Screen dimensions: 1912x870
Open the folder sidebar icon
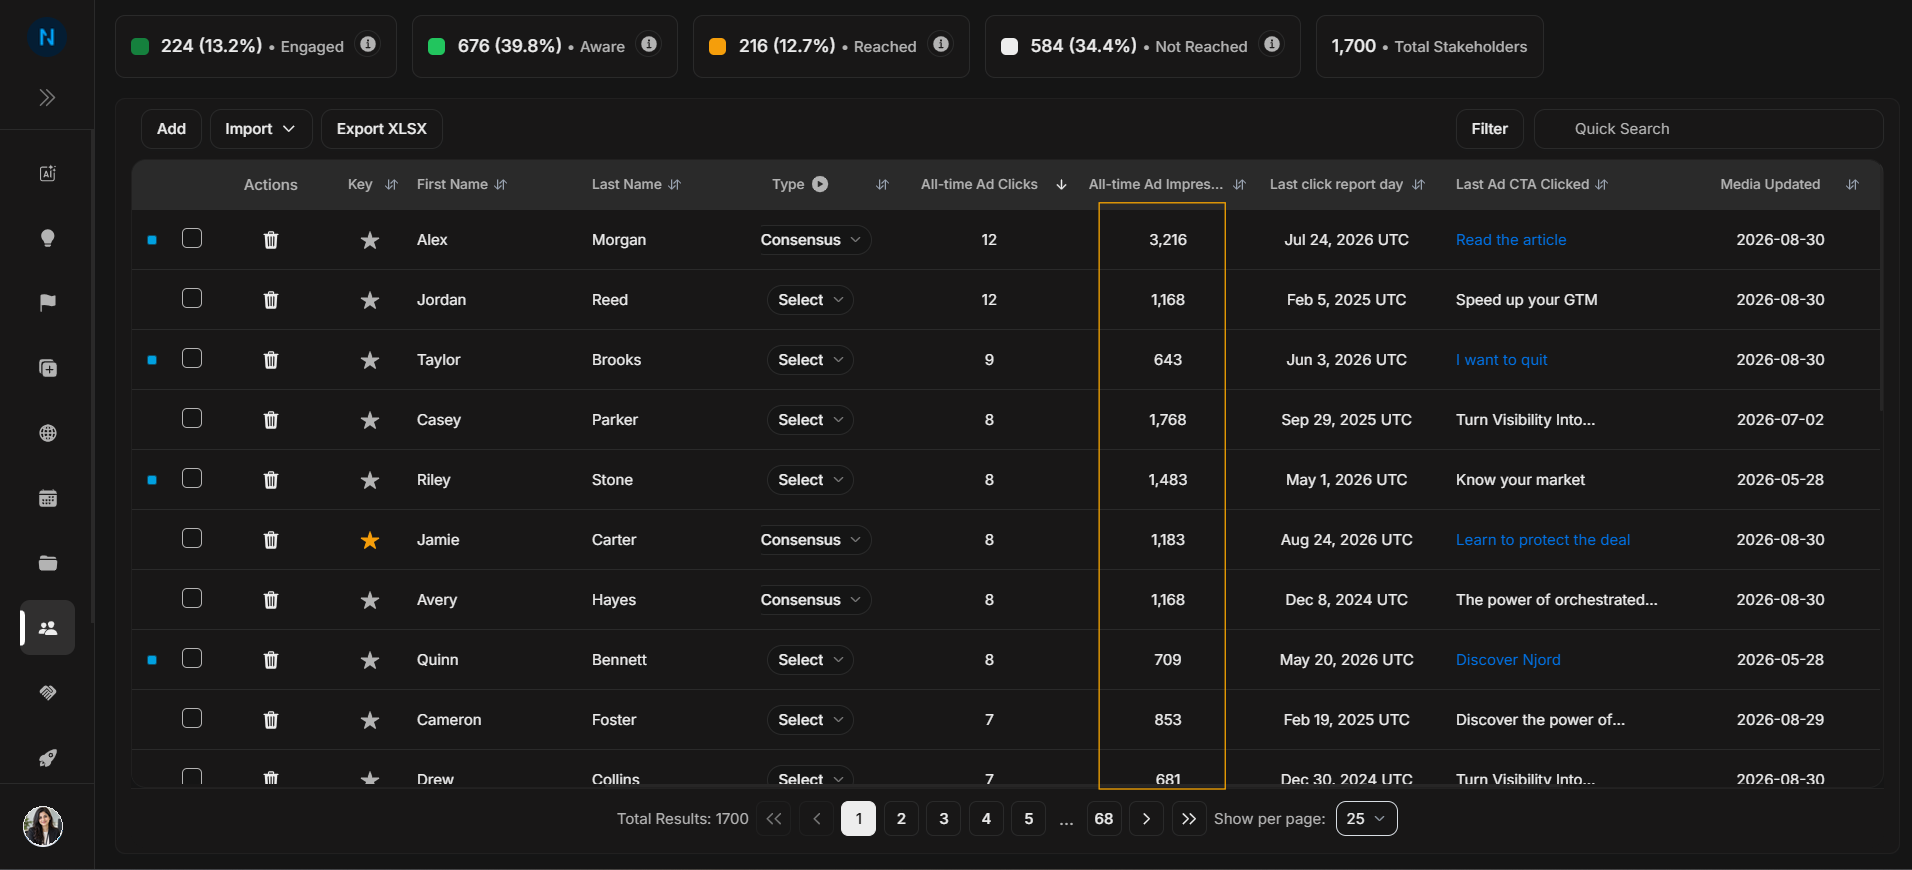tap(47, 563)
